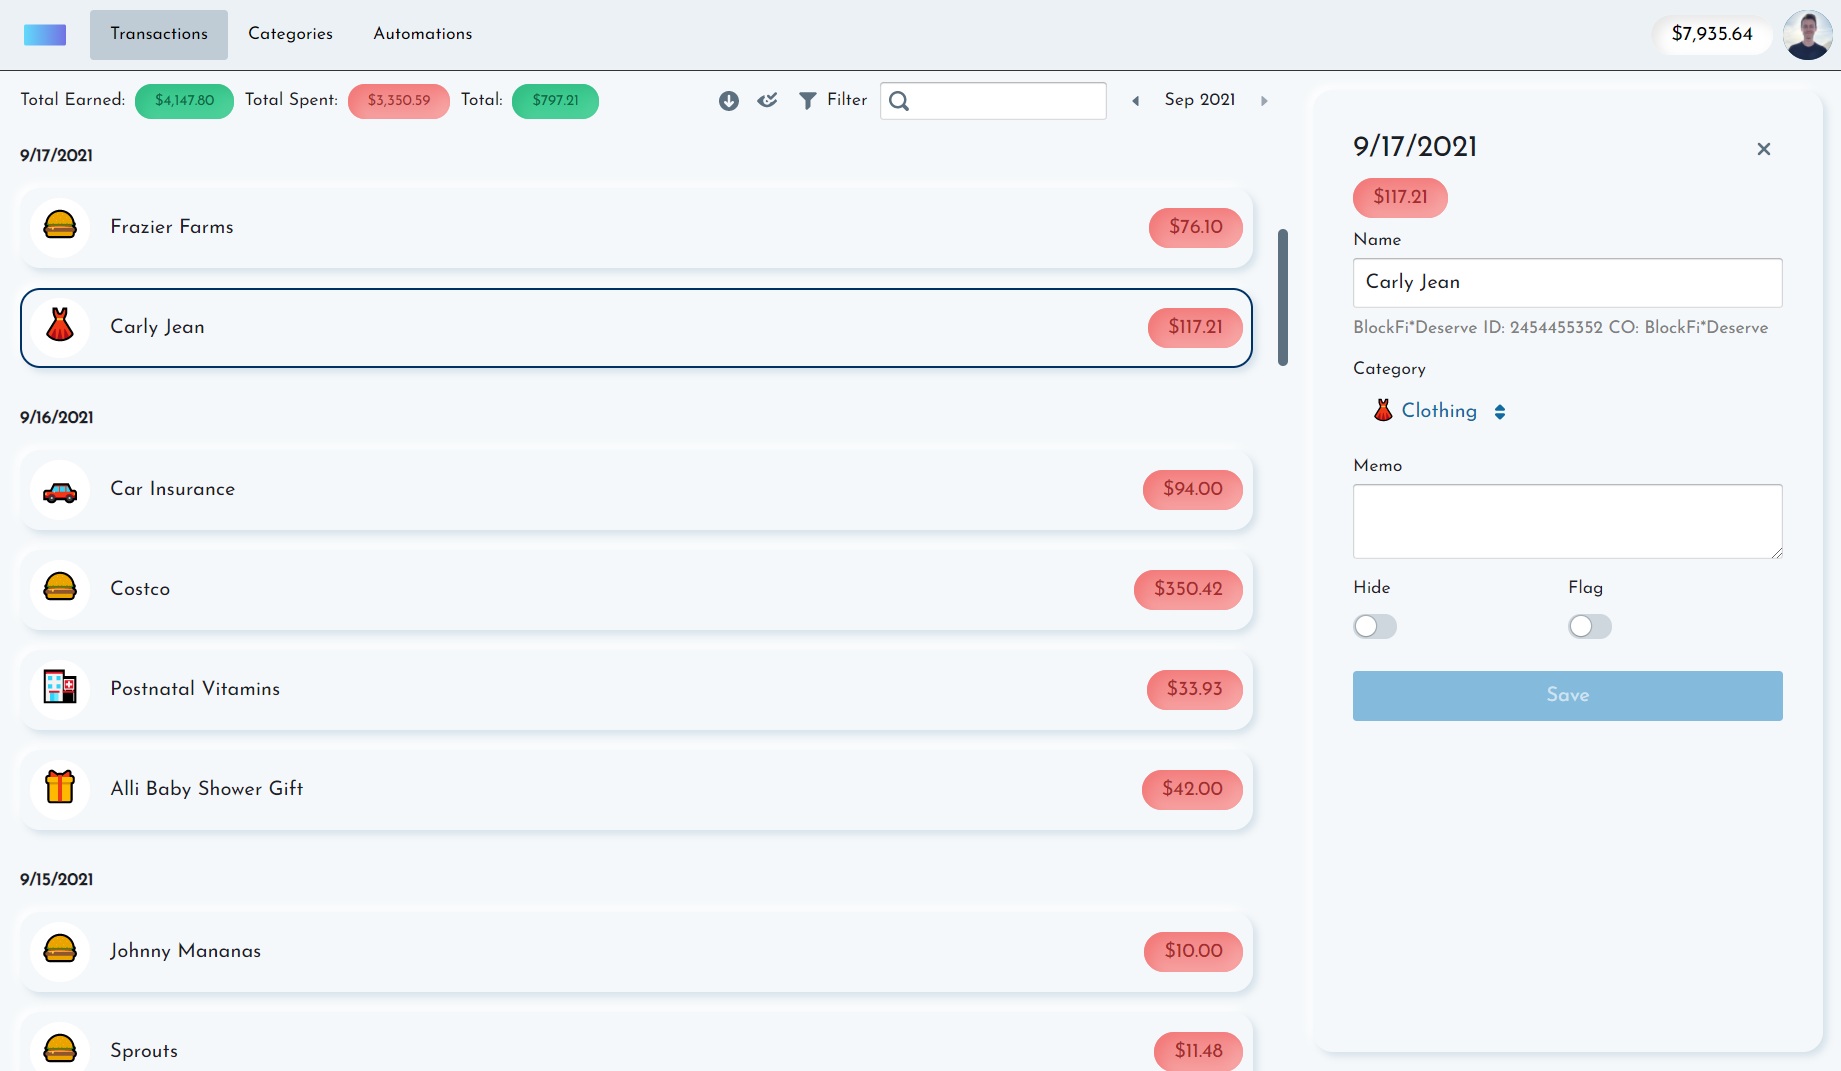
Task: Open the Johnny Mananas transaction
Action: [x=636, y=952]
